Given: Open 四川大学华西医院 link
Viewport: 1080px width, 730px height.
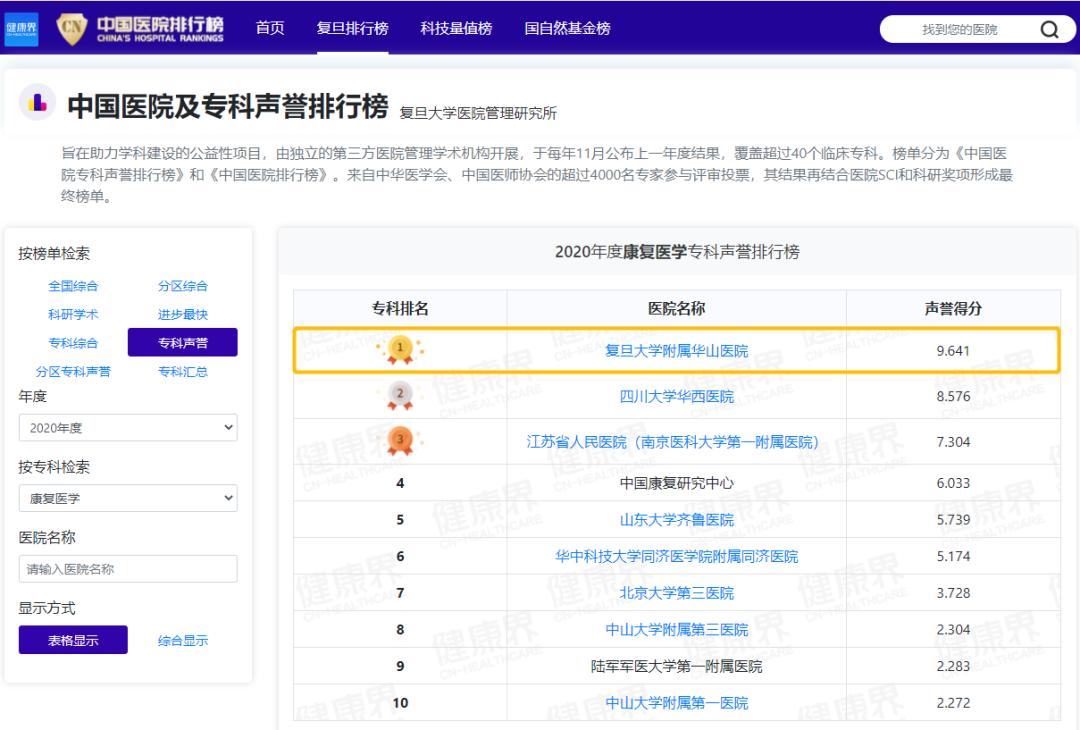Looking at the screenshot, I should click(x=676, y=397).
